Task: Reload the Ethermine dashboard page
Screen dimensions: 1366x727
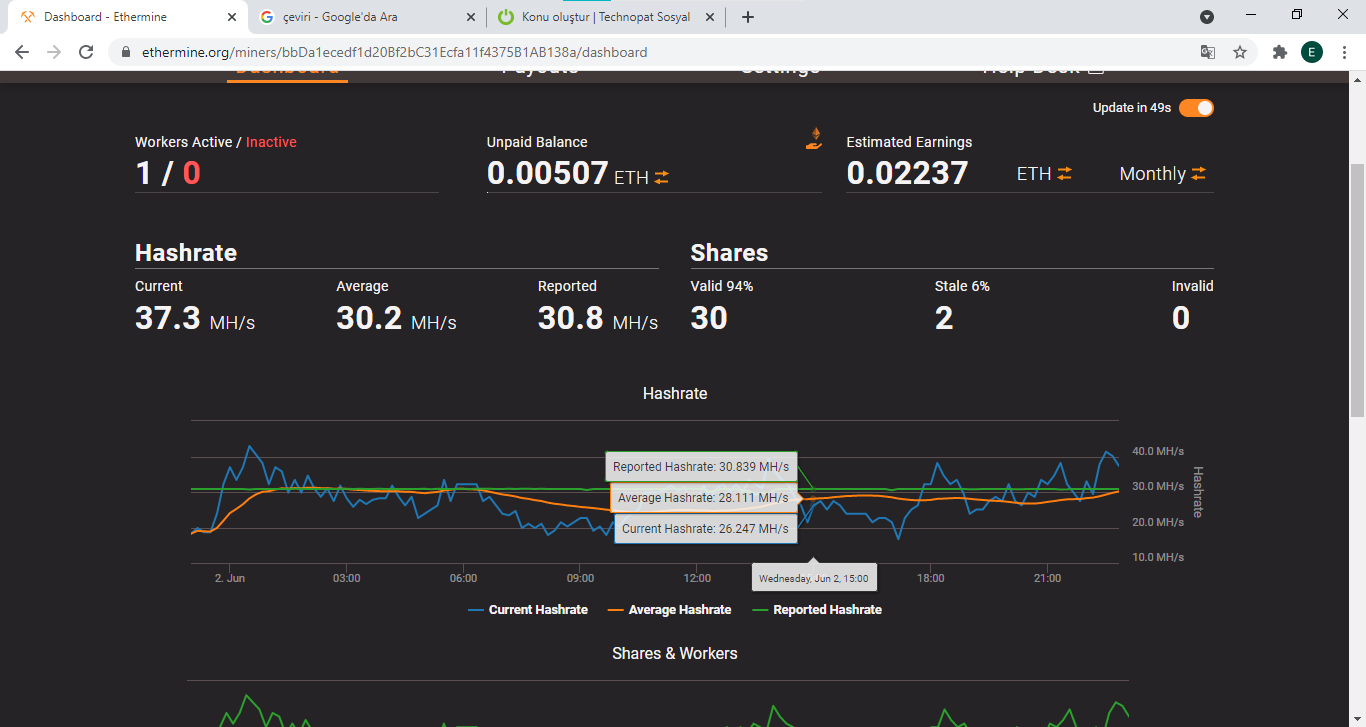Action: (x=86, y=52)
